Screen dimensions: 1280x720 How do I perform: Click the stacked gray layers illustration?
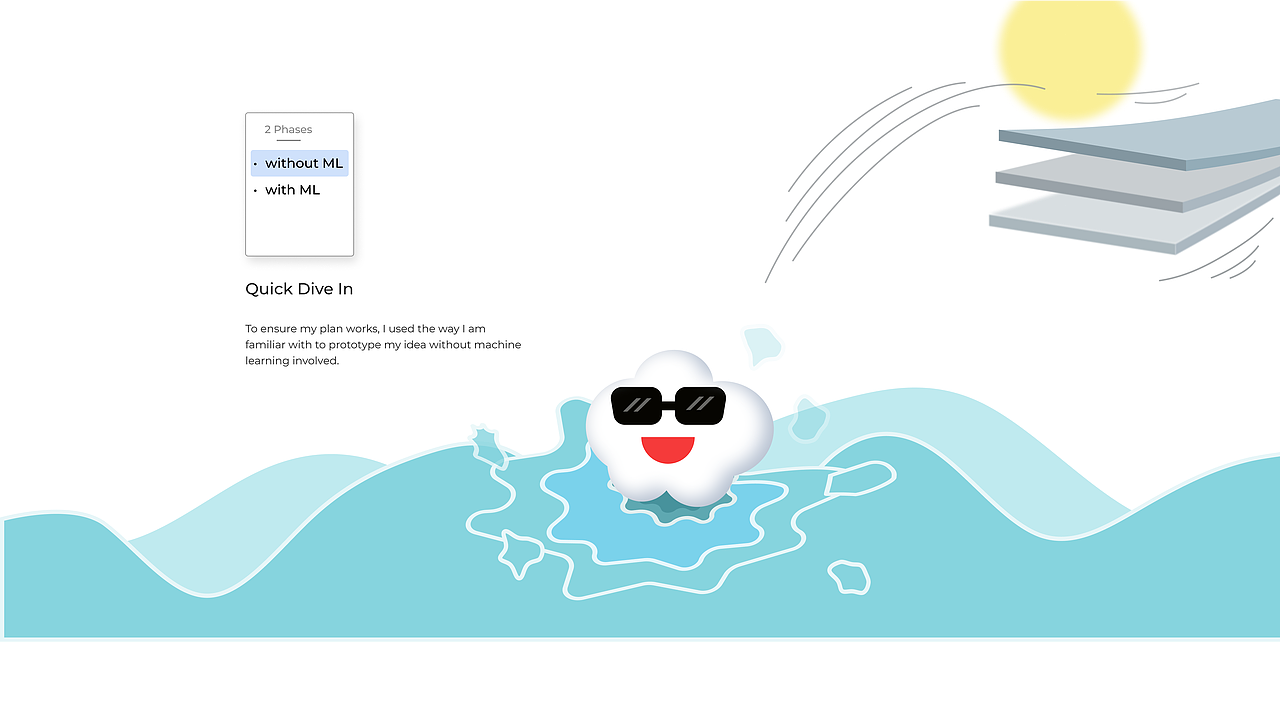[1136, 177]
